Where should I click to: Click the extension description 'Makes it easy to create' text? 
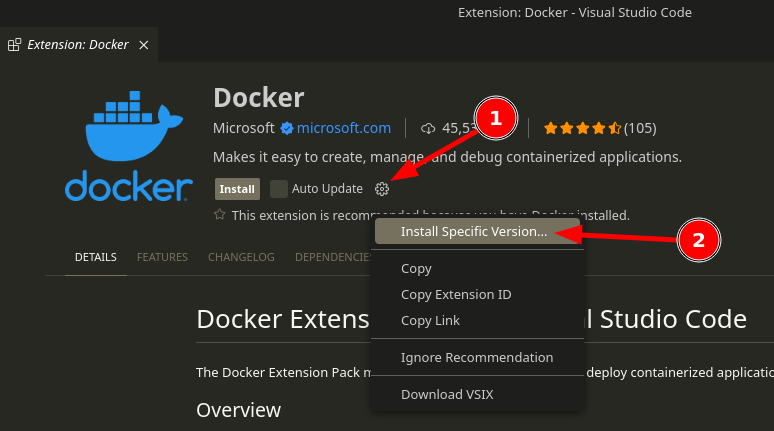click(x=447, y=157)
